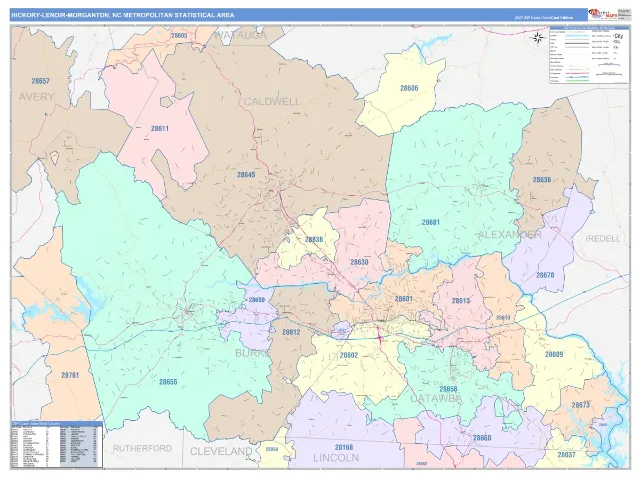Select ZIP code label 28761
640x480 pixels.
coord(70,375)
